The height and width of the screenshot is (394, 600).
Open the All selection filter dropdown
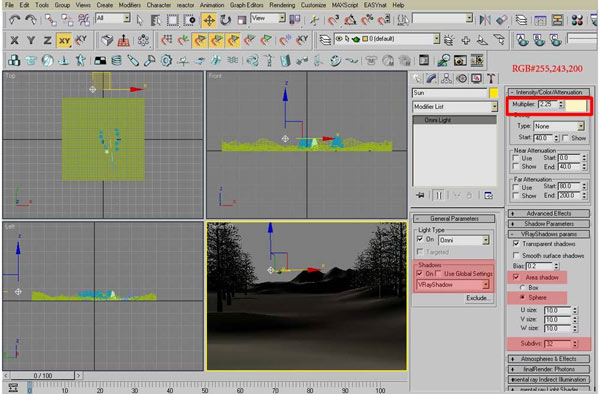pos(113,18)
